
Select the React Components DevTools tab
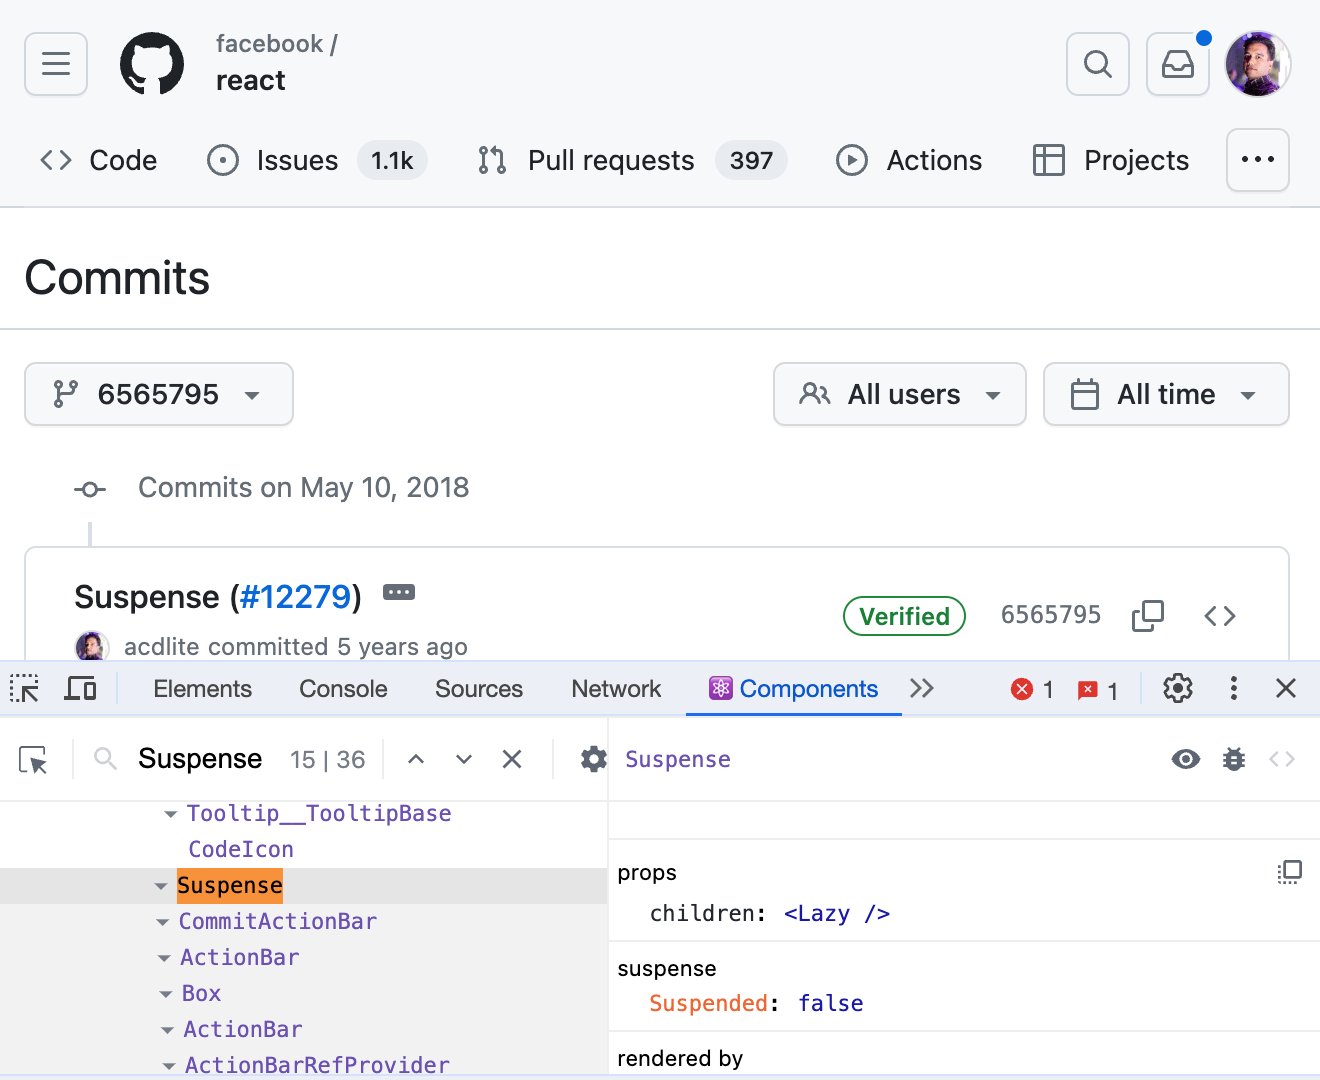794,689
